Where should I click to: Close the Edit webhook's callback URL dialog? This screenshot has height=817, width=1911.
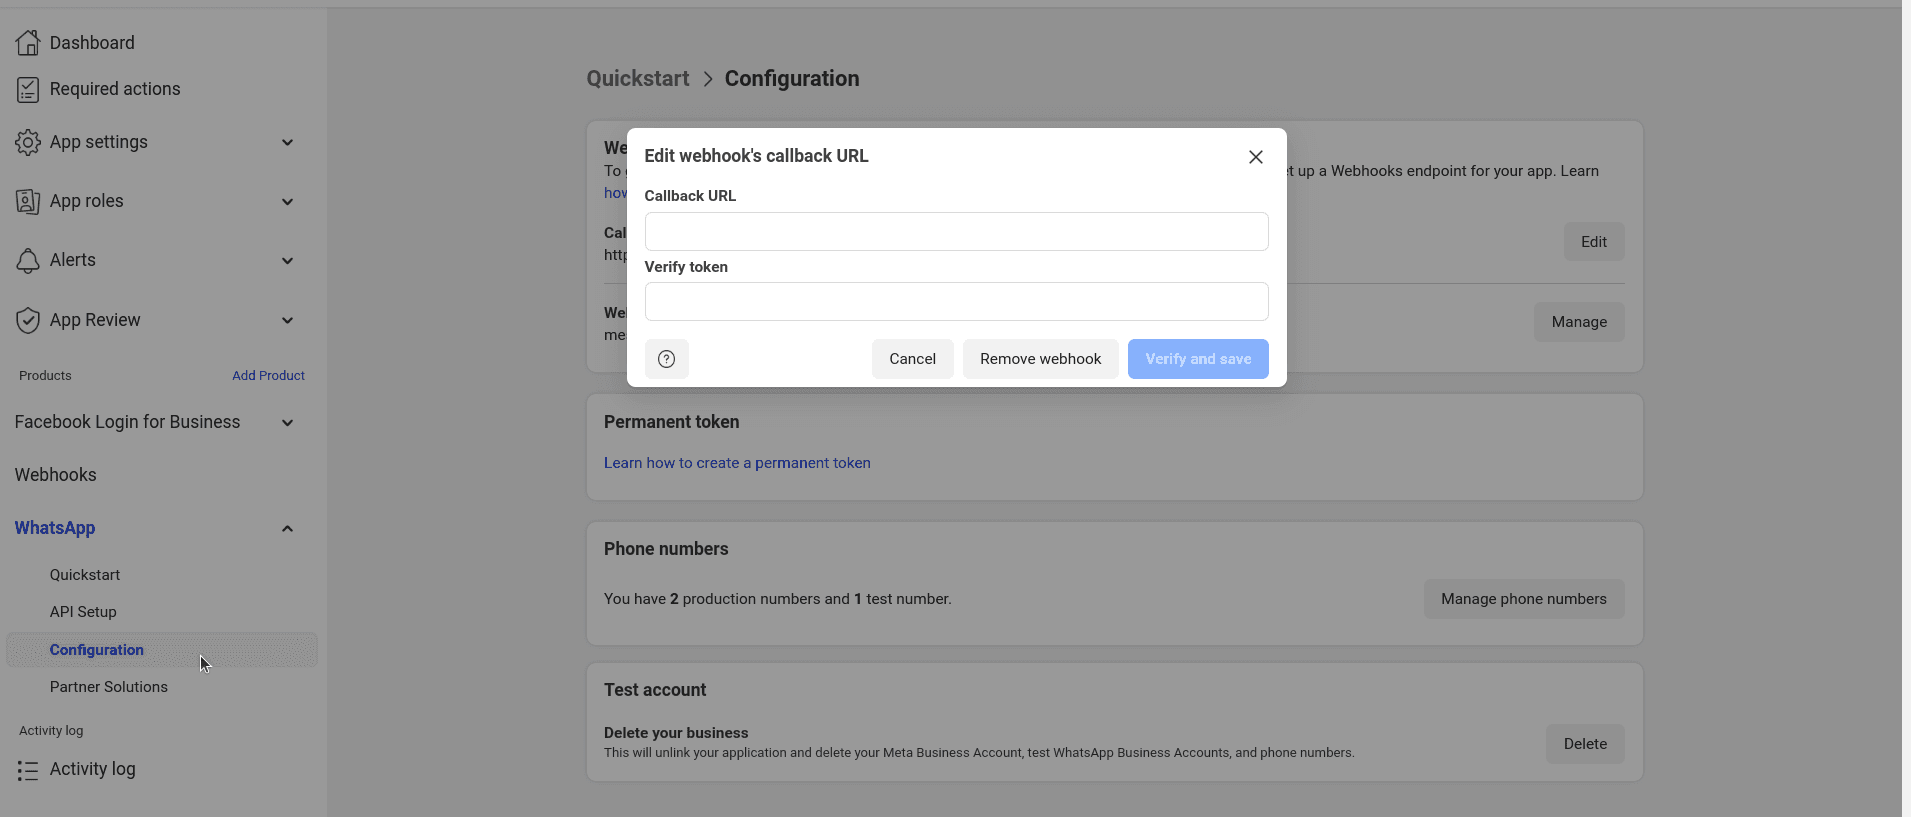pyautogui.click(x=1255, y=157)
